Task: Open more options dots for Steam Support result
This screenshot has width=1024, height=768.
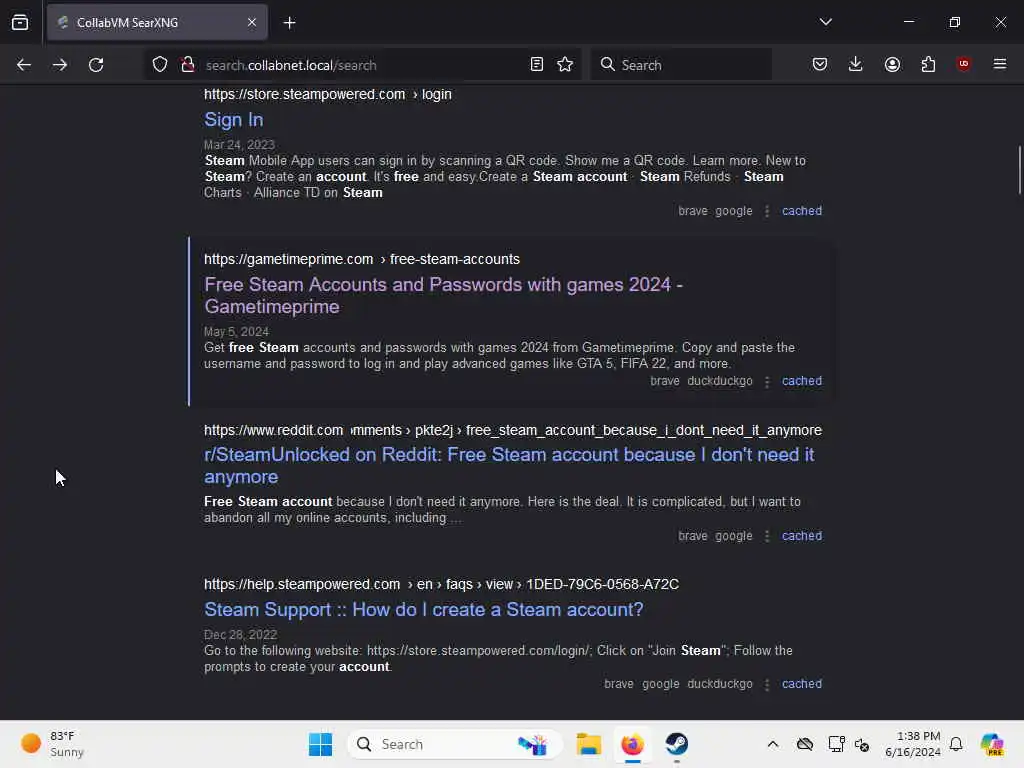Action: (767, 684)
